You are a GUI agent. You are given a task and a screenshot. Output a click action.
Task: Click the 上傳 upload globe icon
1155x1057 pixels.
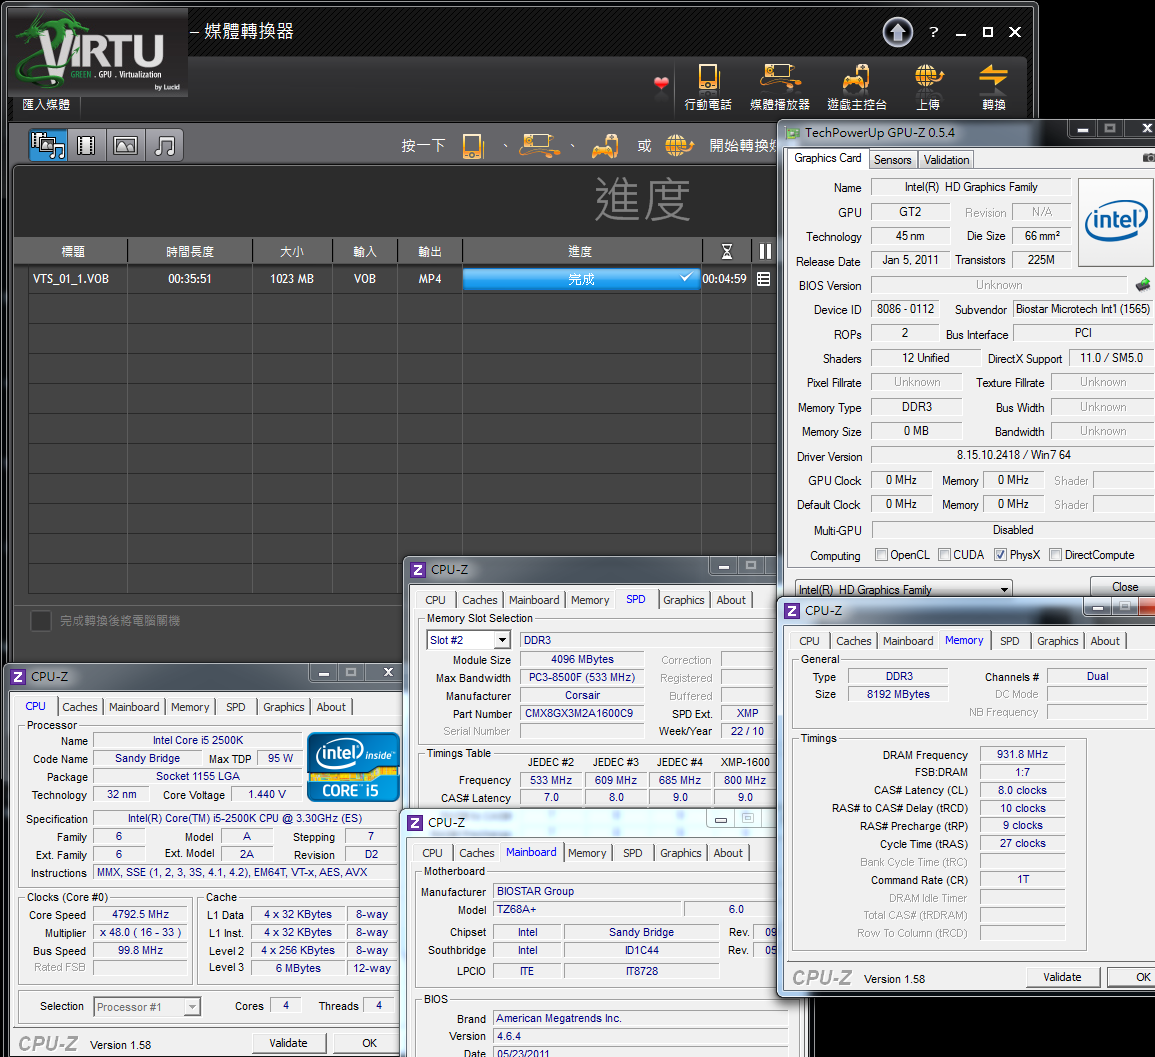pyautogui.click(x=928, y=87)
